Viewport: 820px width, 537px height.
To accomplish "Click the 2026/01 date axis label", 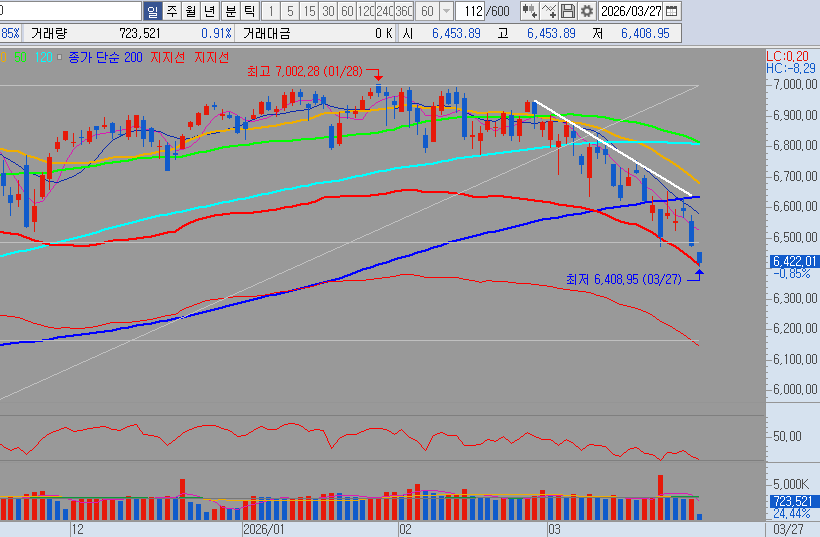I will (264, 529).
